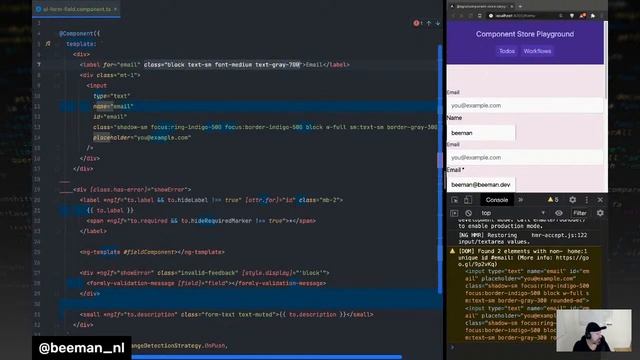Click the name="email" code line
The width and height of the screenshot is (640, 360).
(x=113, y=106)
